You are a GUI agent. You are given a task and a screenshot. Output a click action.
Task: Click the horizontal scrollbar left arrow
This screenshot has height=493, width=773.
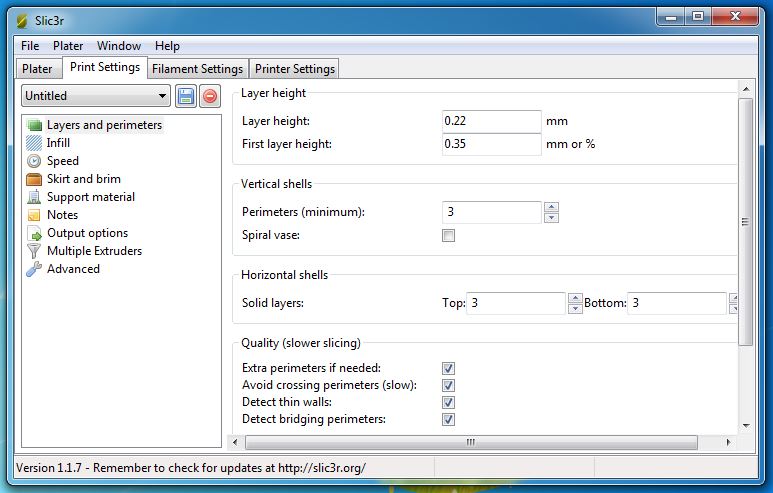pos(235,442)
